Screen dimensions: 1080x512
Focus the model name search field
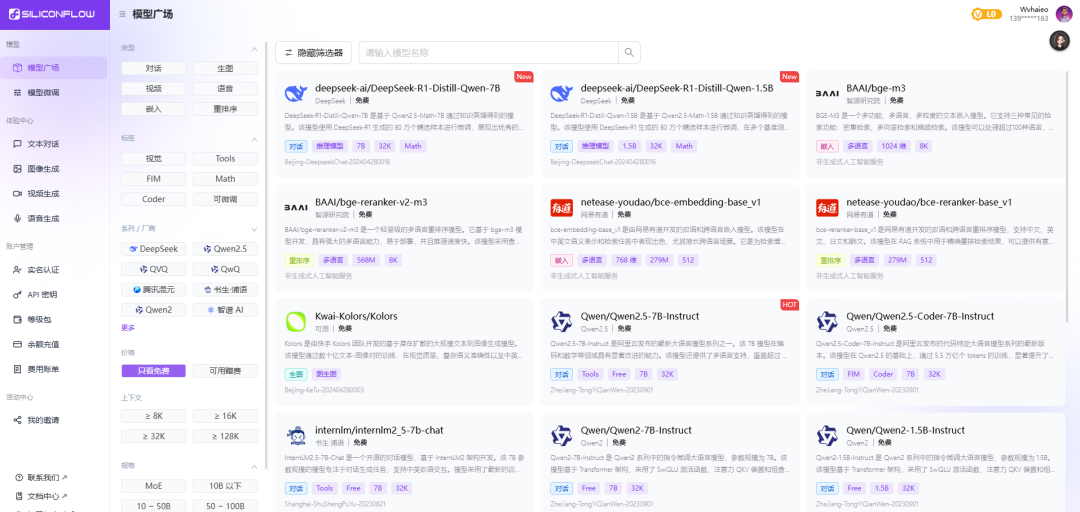coord(488,52)
